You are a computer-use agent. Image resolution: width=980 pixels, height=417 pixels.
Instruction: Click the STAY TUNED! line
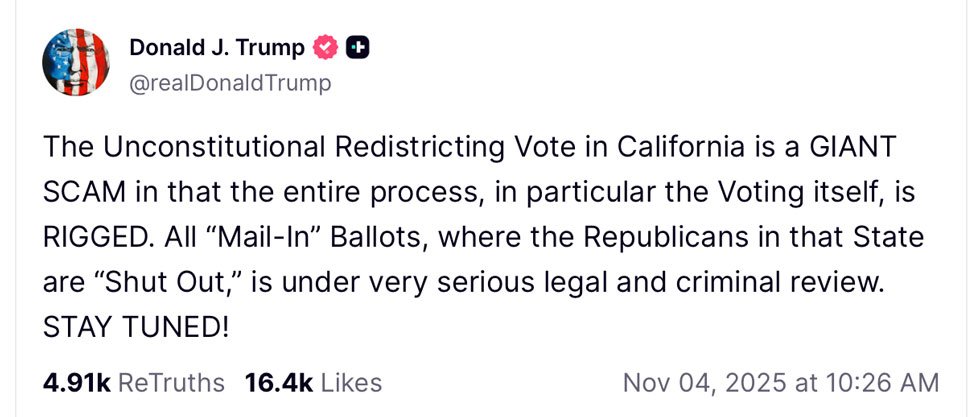(135, 326)
